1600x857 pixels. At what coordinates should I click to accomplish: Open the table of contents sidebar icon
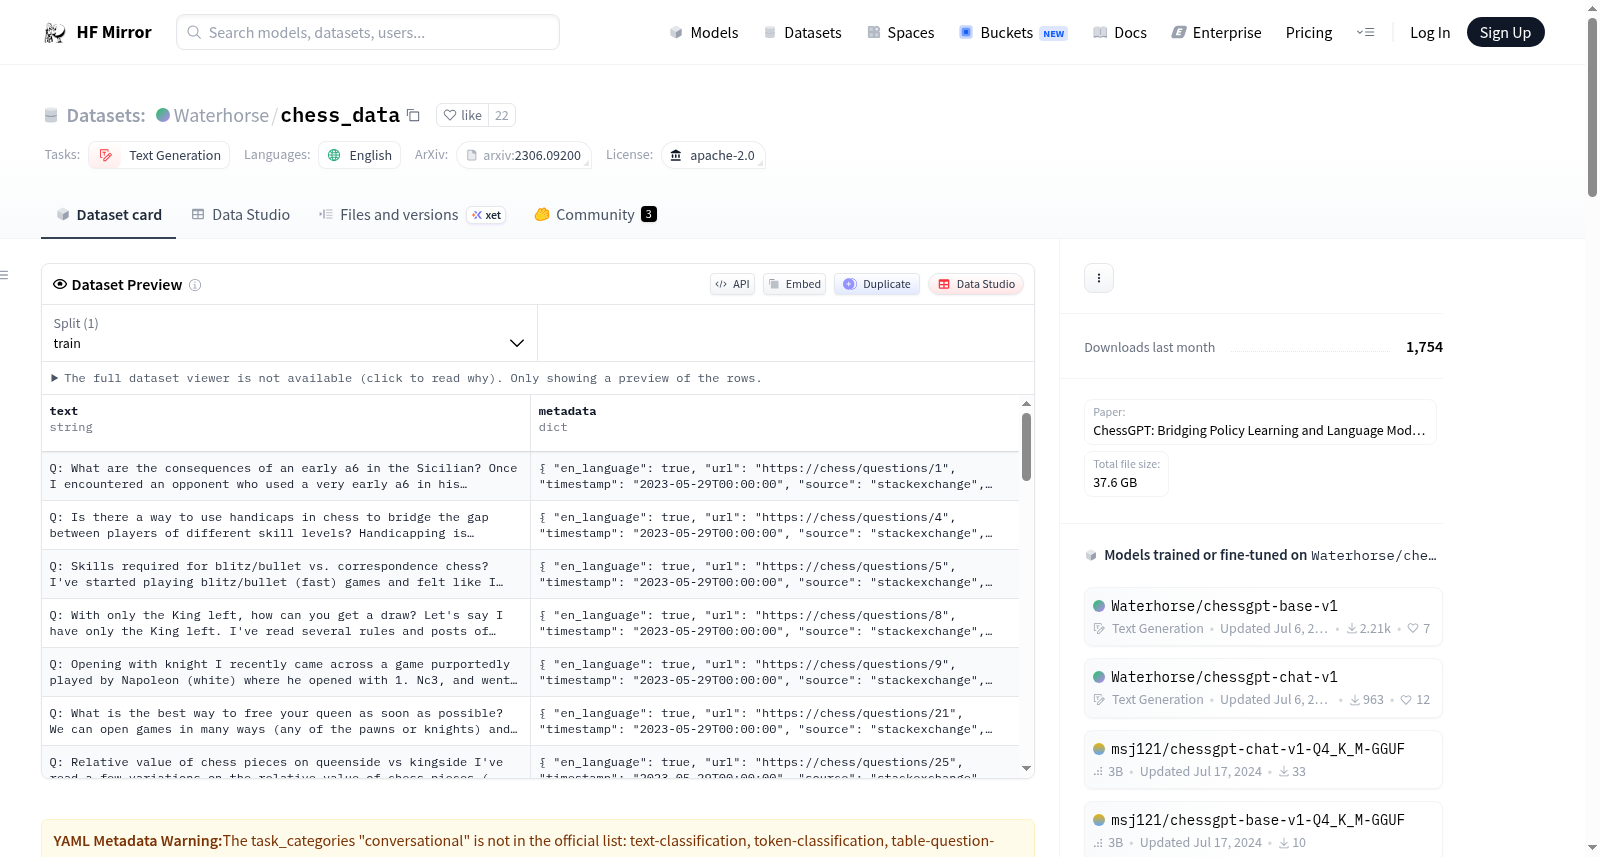tap(4, 275)
